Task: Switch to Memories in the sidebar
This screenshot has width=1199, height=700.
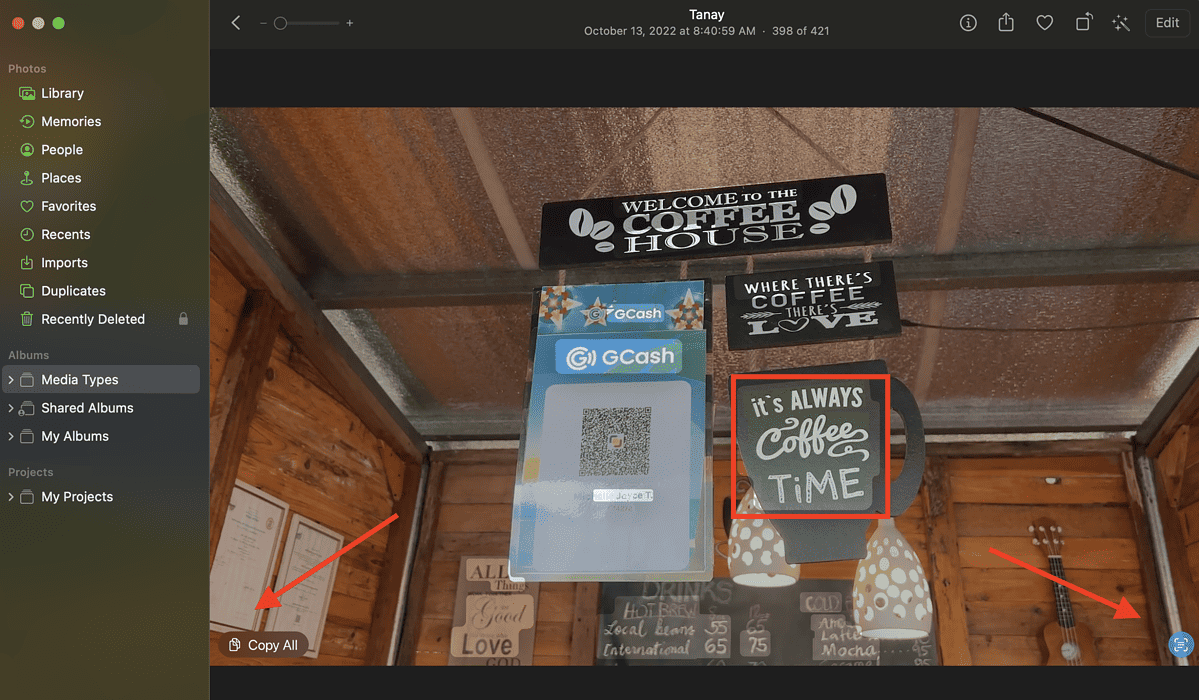Action: click(70, 121)
